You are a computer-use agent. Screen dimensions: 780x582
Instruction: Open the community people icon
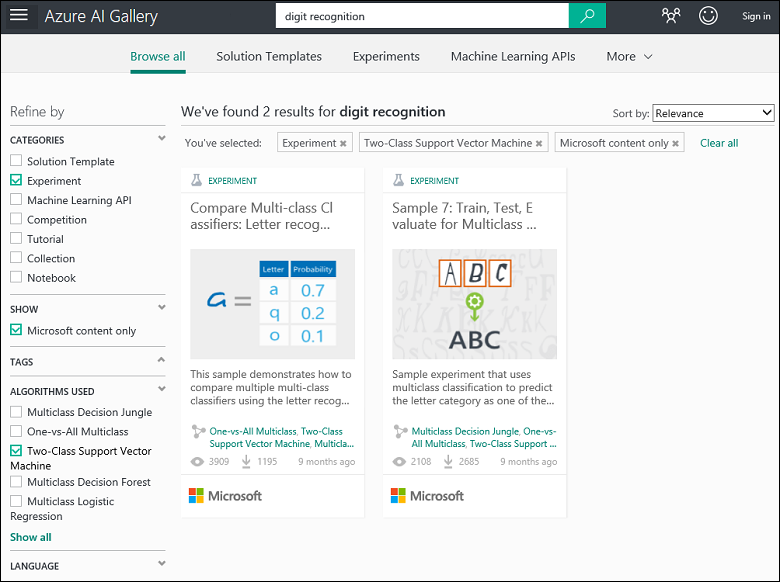tap(671, 16)
